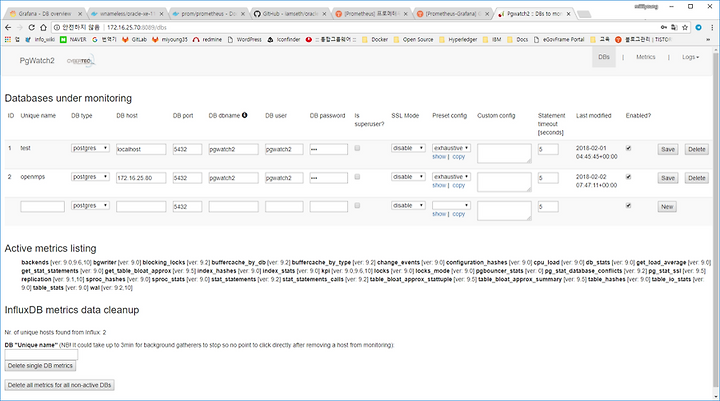Toggle Enabled checkbox for test row
This screenshot has width=720, height=401.
point(628,148)
